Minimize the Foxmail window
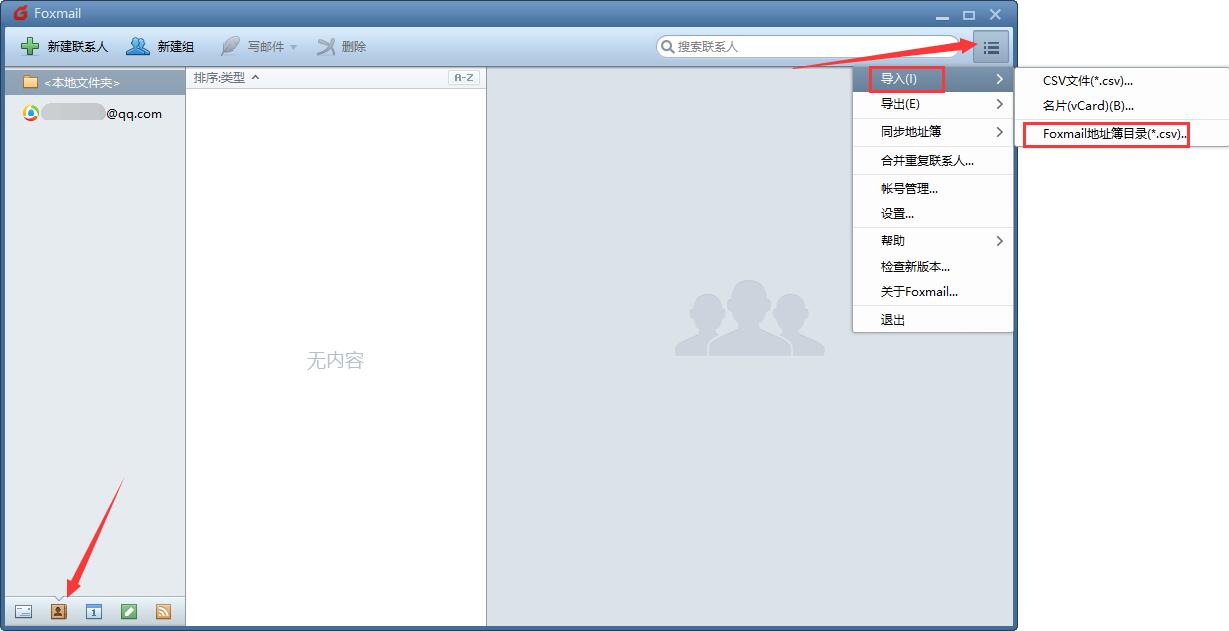The height and width of the screenshot is (631, 1229). click(942, 15)
